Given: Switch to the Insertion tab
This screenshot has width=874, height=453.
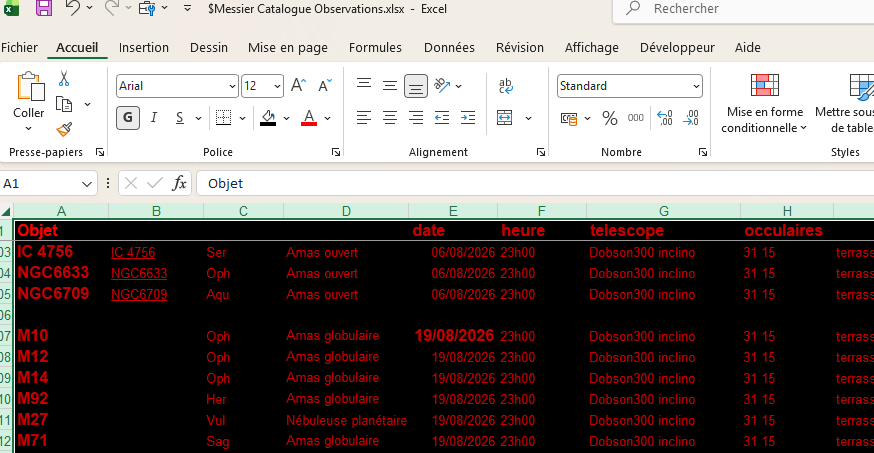Looking at the screenshot, I should point(144,48).
